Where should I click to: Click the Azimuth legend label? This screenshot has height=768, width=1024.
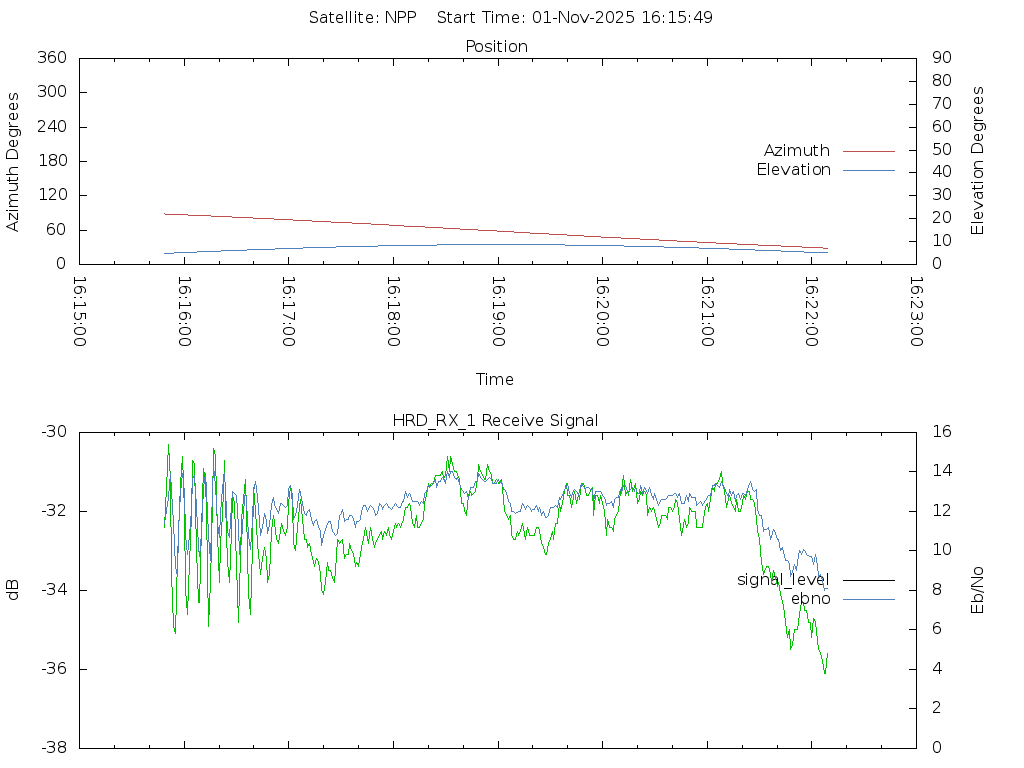796,151
